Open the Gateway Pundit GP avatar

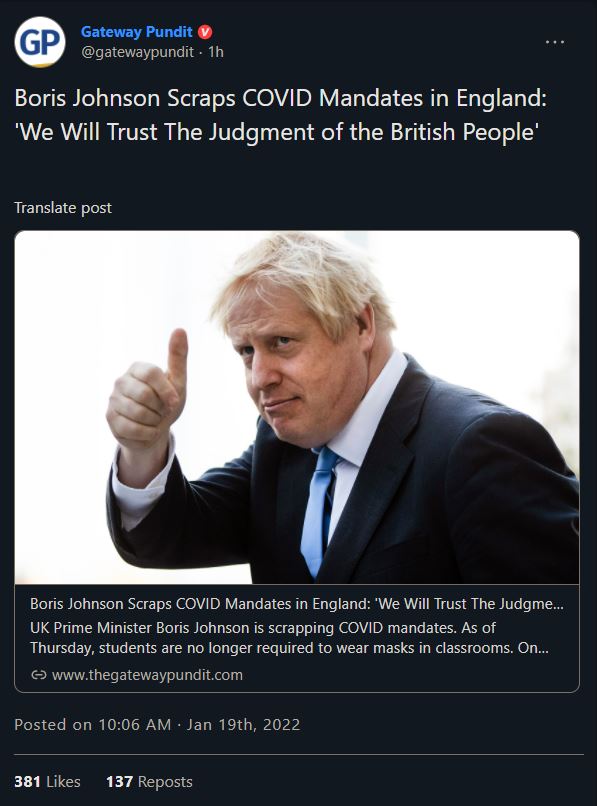40,42
